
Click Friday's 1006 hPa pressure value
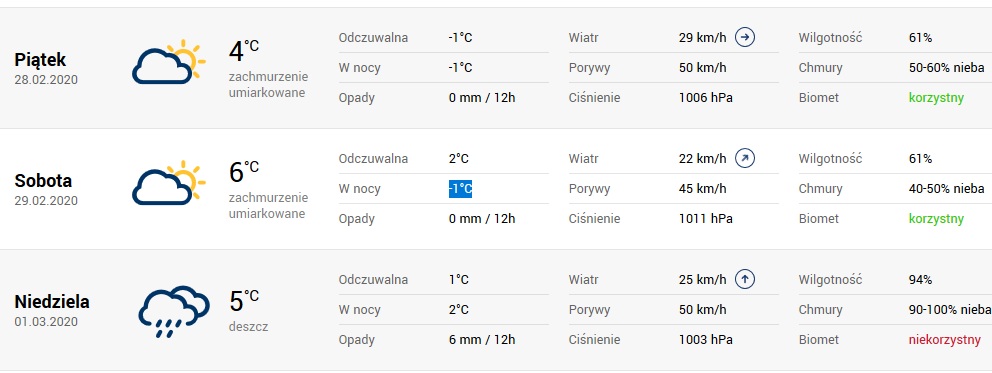[x=705, y=98]
